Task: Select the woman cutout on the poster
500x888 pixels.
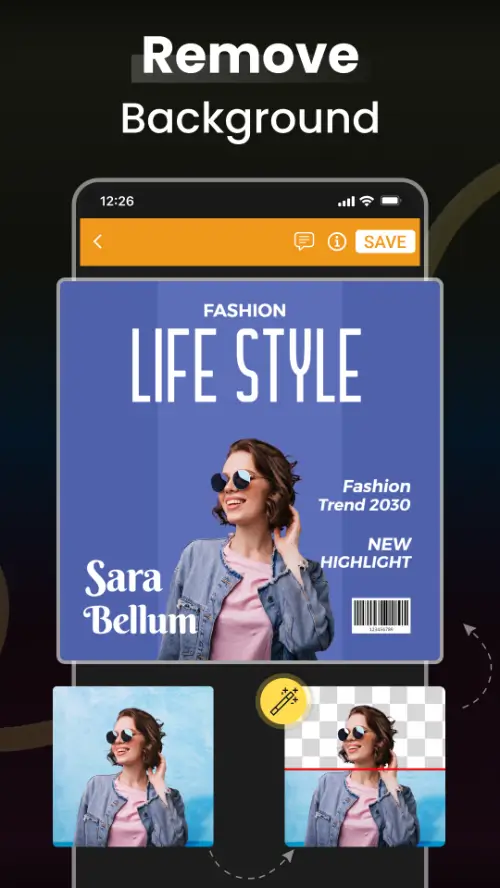Action: pos(247,549)
